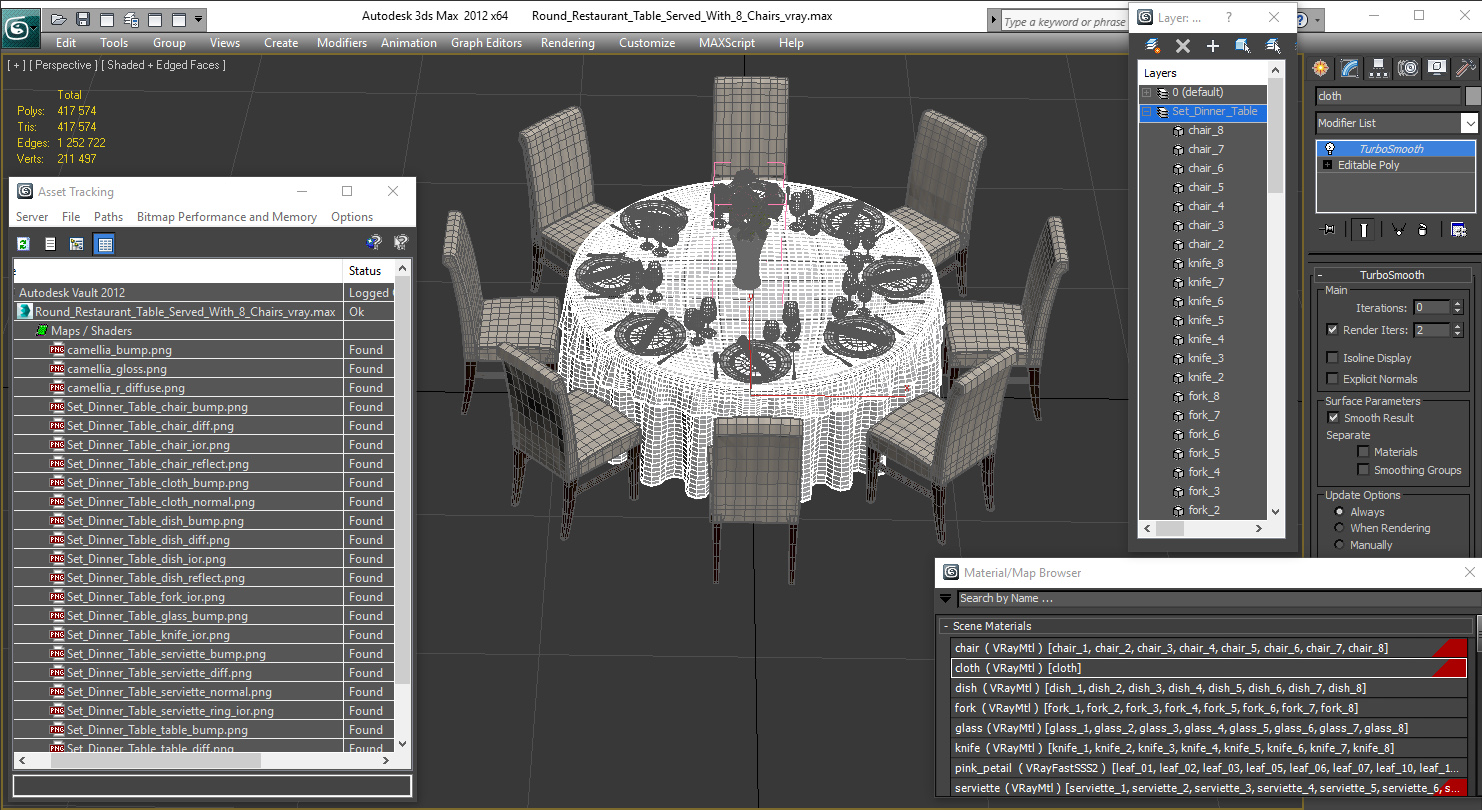Open Quick Access toolbar customize dropdown arrow

(x=199, y=19)
